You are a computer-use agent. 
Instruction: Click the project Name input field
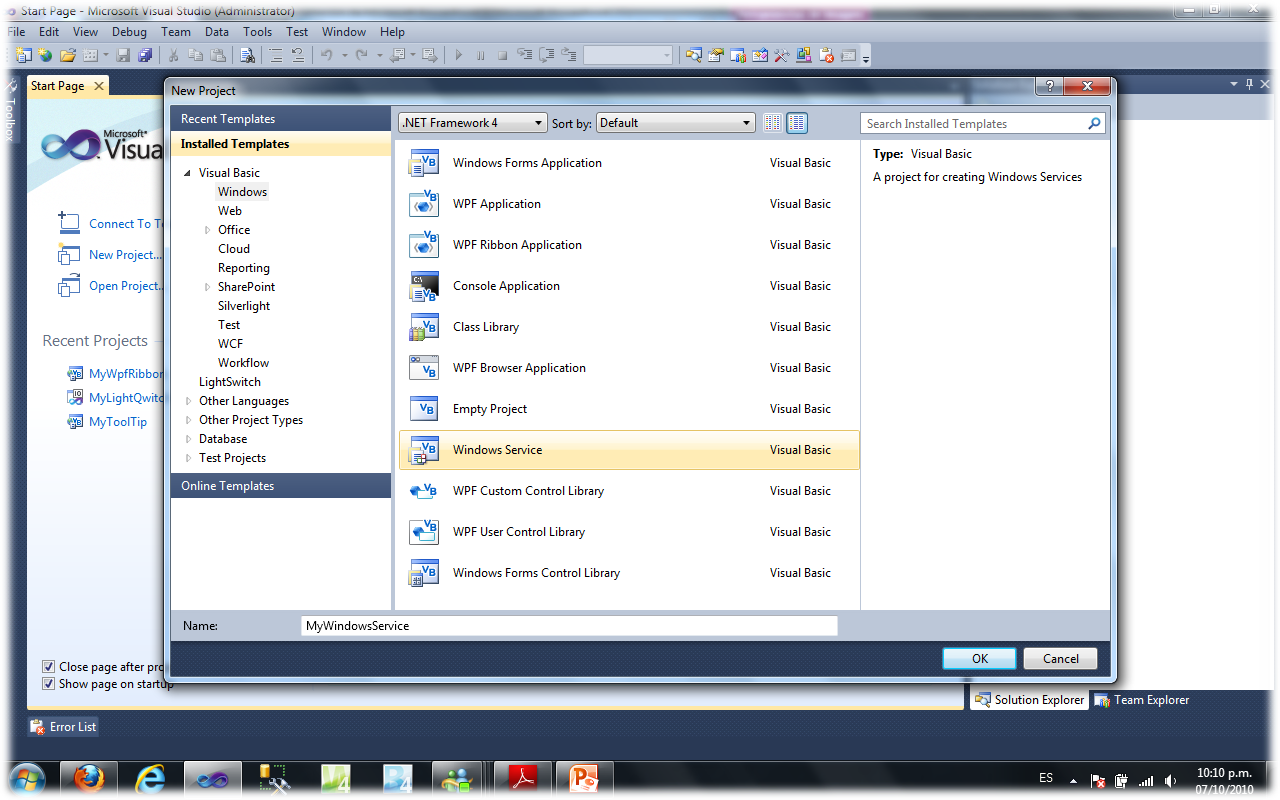coord(569,625)
